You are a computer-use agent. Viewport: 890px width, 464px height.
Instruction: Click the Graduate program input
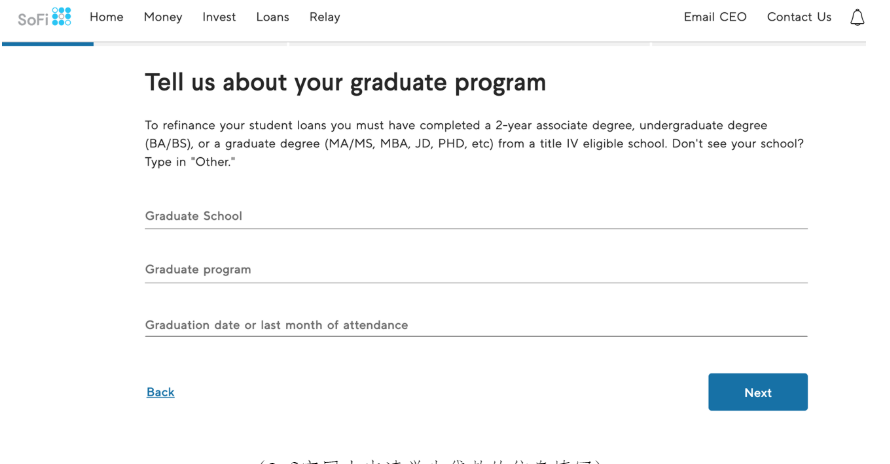coord(476,270)
